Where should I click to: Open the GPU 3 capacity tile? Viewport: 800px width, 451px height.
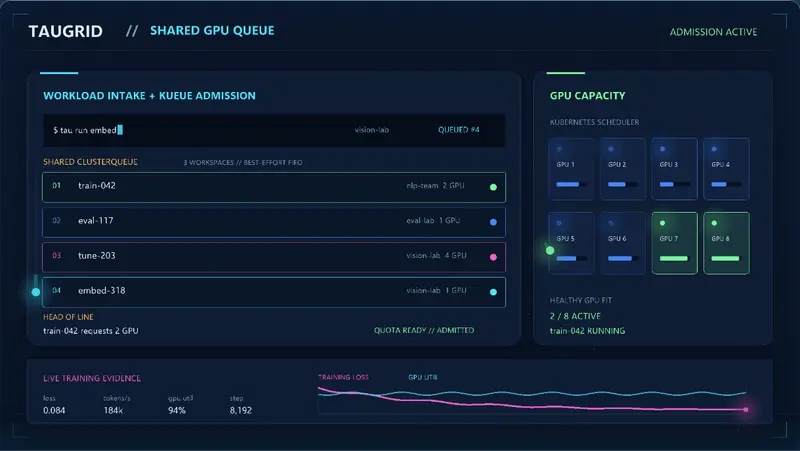click(x=674, y=168)
